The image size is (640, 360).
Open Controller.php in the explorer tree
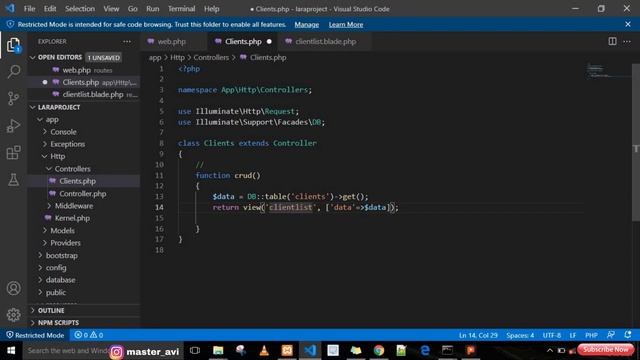click(x=82, y=193)
